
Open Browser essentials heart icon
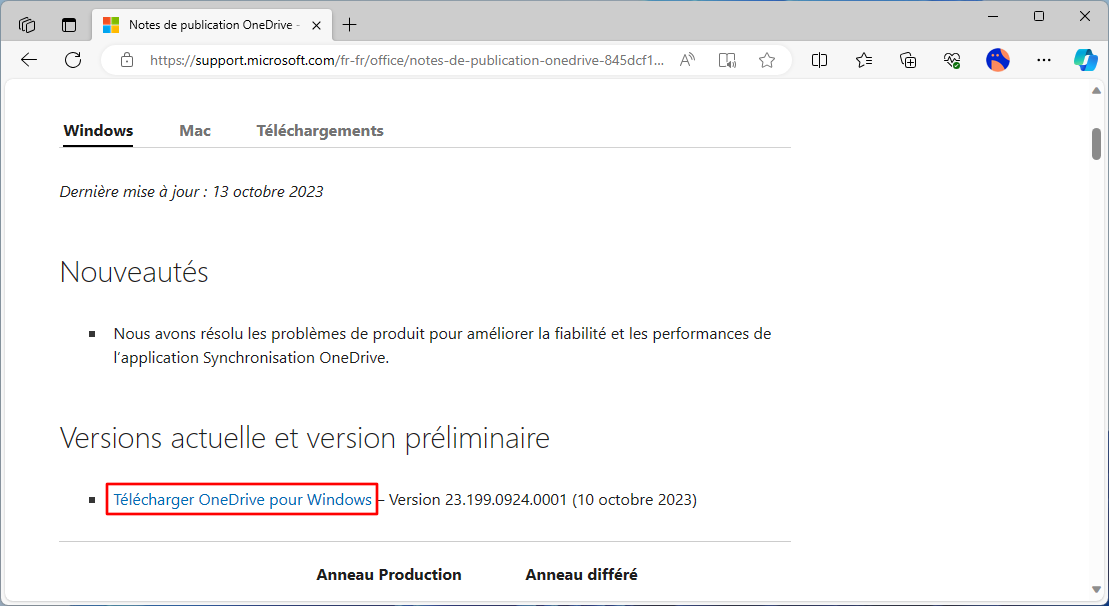coord(952,60)
